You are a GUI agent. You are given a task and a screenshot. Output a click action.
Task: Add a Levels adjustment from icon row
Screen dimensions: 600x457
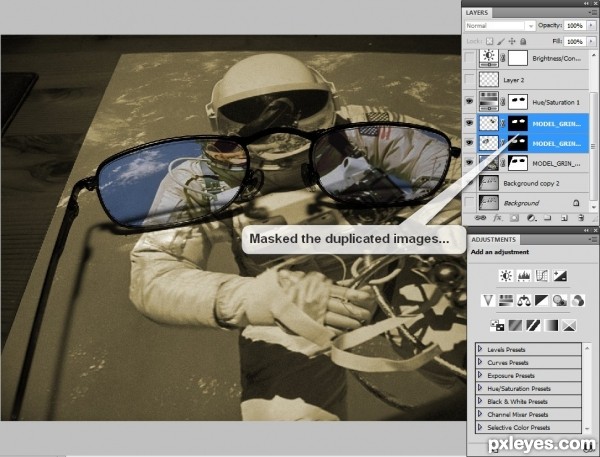[523, 276]
